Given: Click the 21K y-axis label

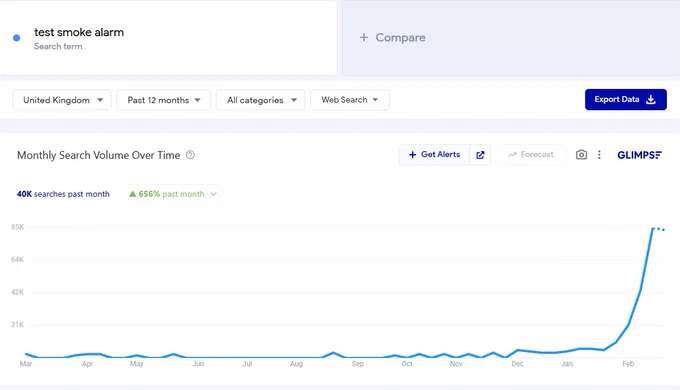Looking at the screenshot, I should [x=17, y=324].
